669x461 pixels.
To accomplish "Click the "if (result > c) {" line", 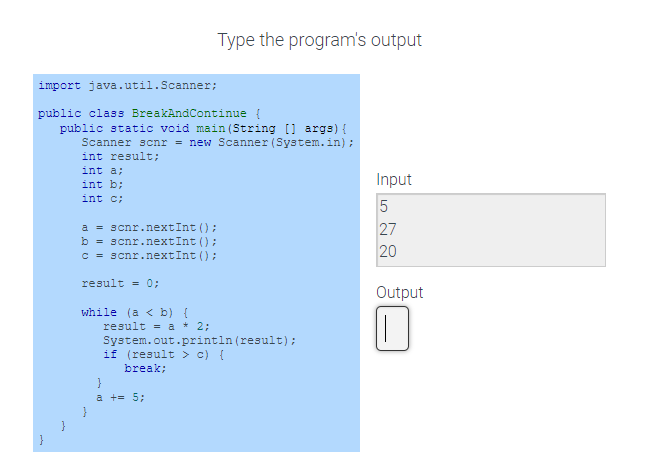I will tap(163, 354).
